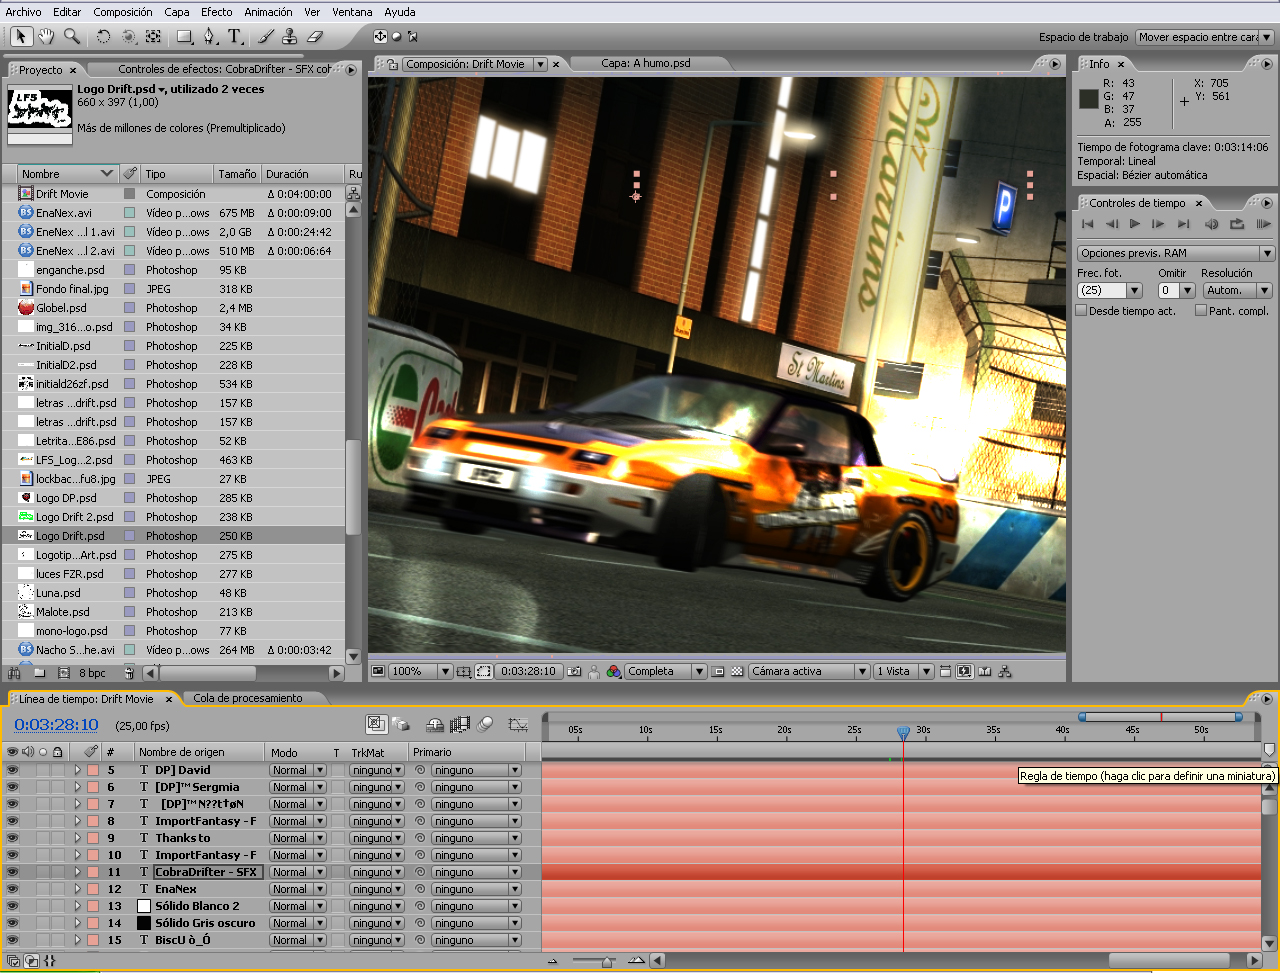Click the timeline zoom slider handle
Screen dimensions: 1280x973
click(606, 962)
